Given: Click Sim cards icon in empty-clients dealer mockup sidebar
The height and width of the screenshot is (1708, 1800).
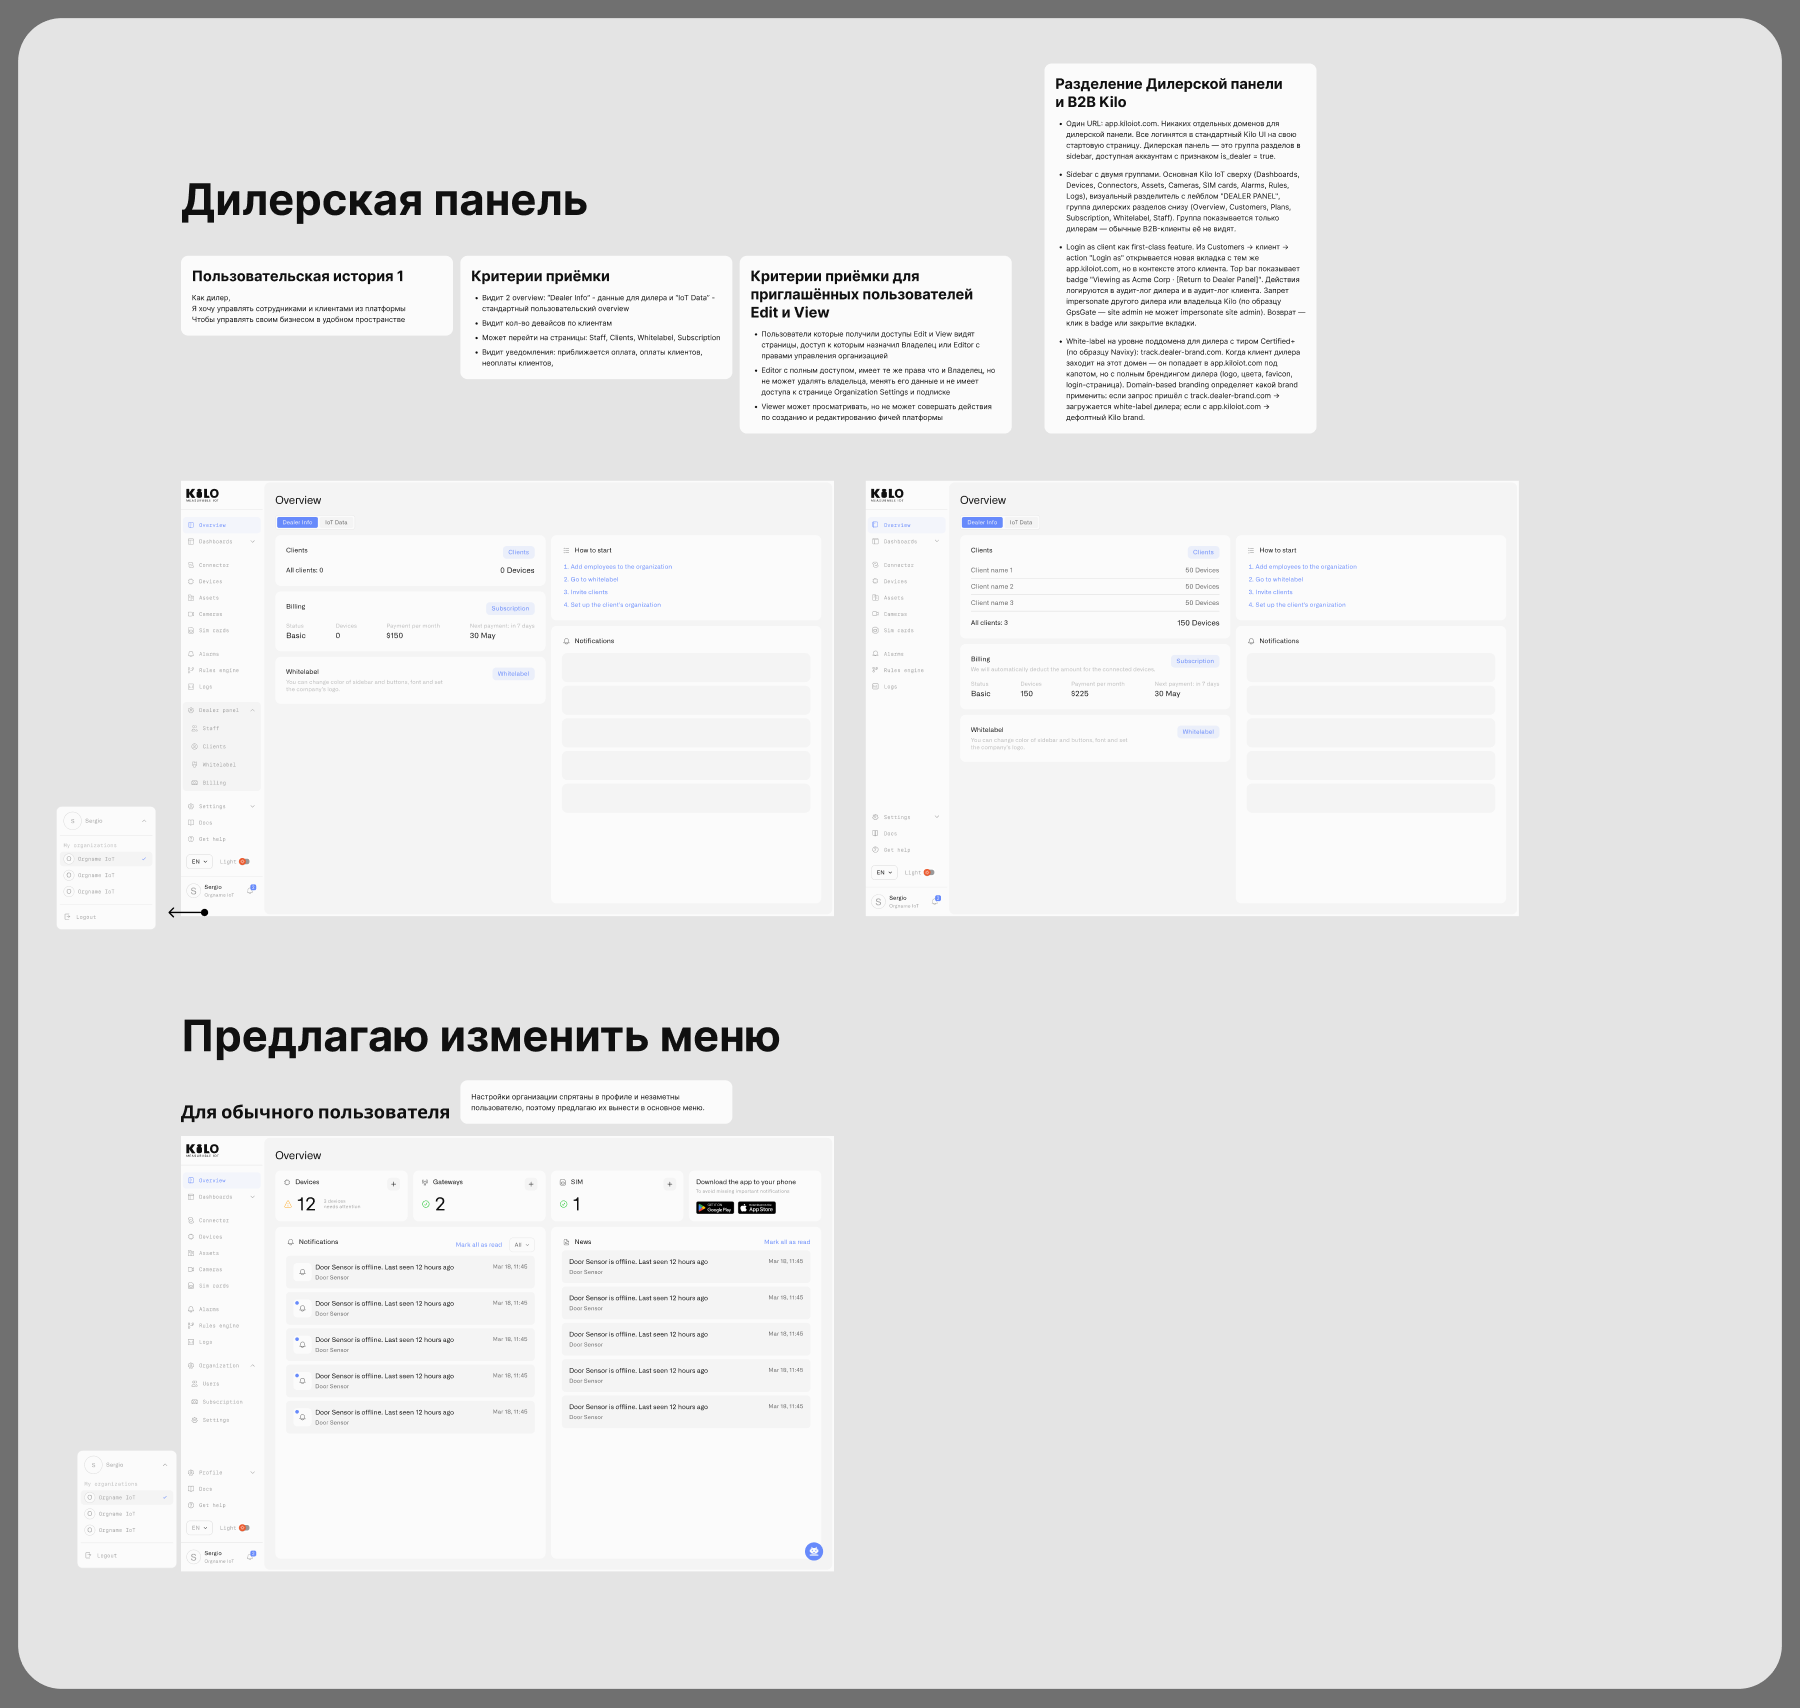Looking at the screenshot, I should pos(191,631).
